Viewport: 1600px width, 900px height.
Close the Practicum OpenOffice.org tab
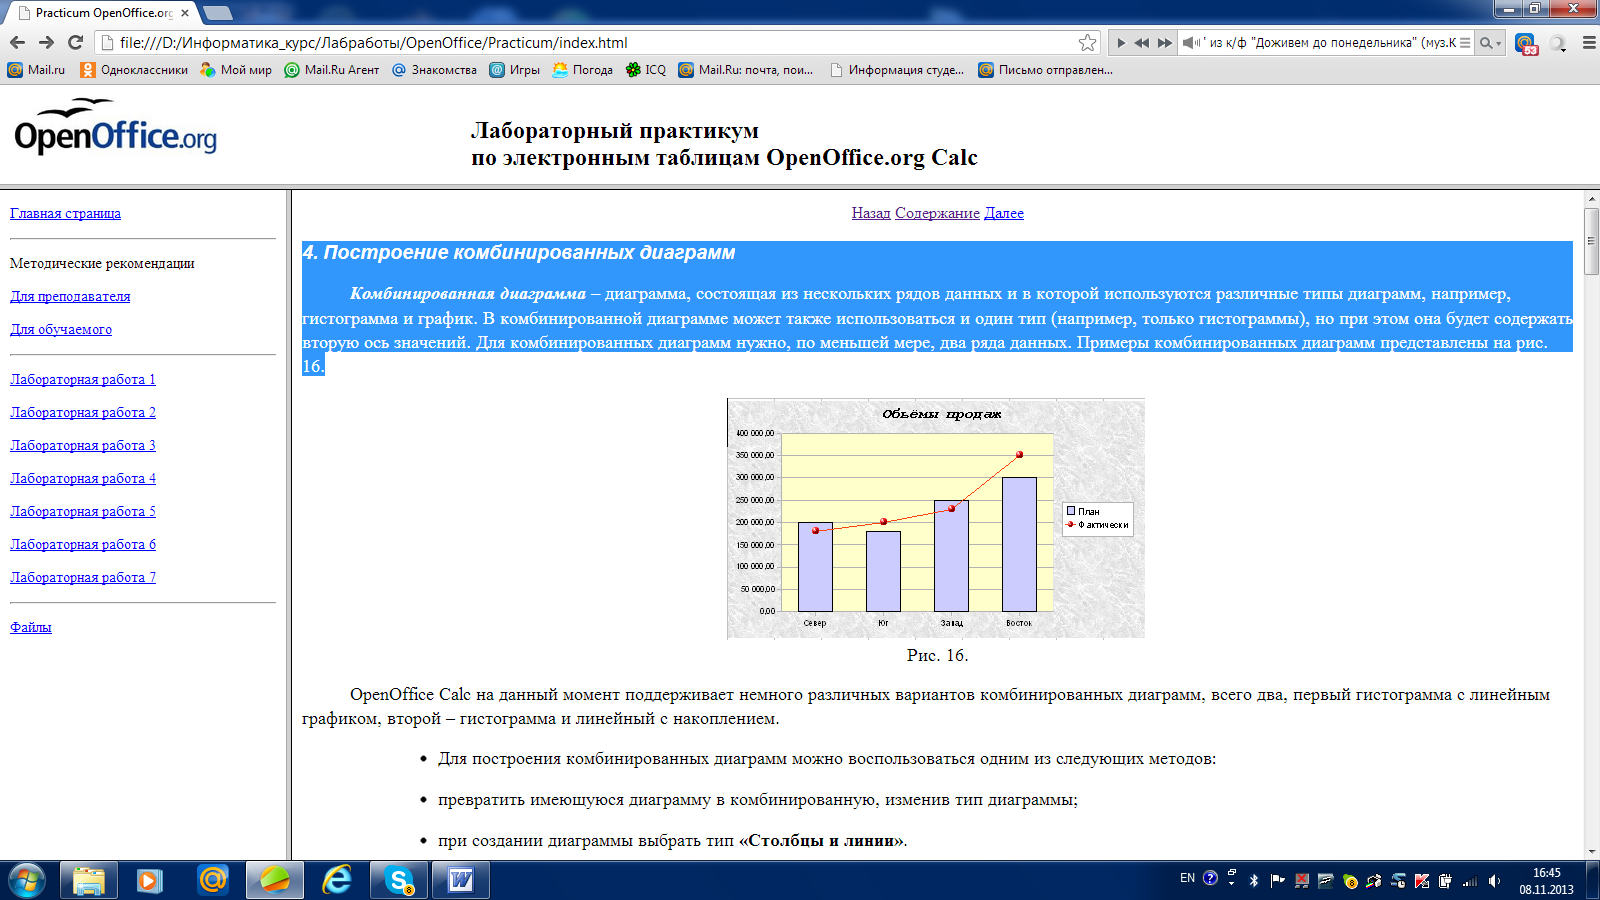pyautogui.click(x=185, y=13)
